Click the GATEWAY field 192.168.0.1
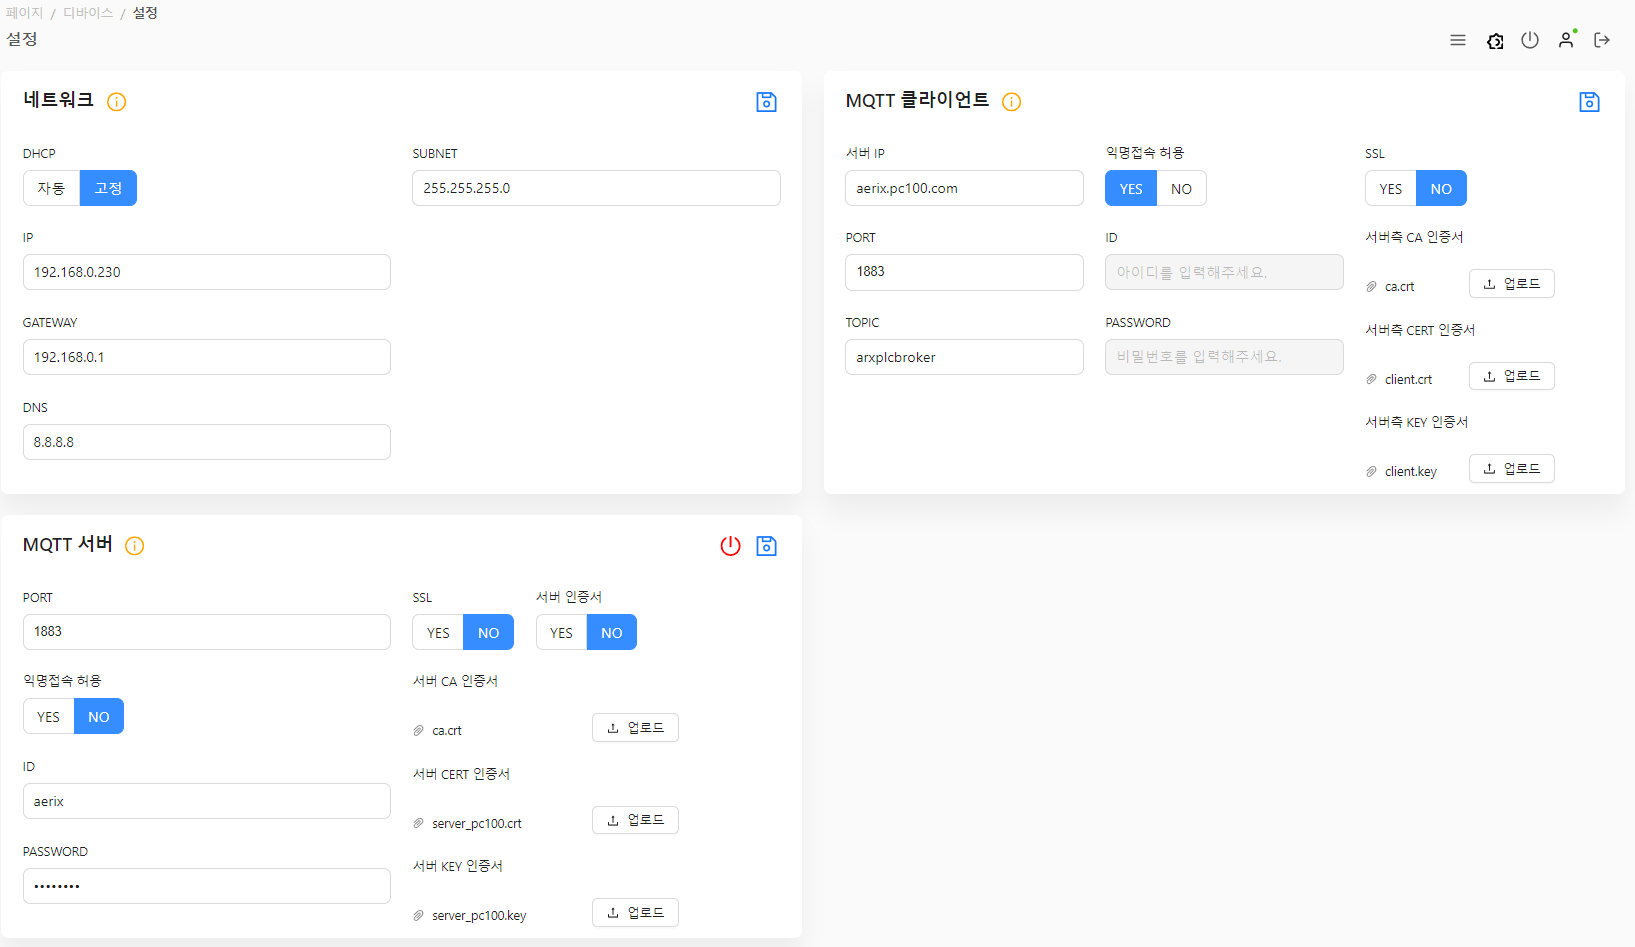The image size is (1635, 947). [x=207, y=357]
